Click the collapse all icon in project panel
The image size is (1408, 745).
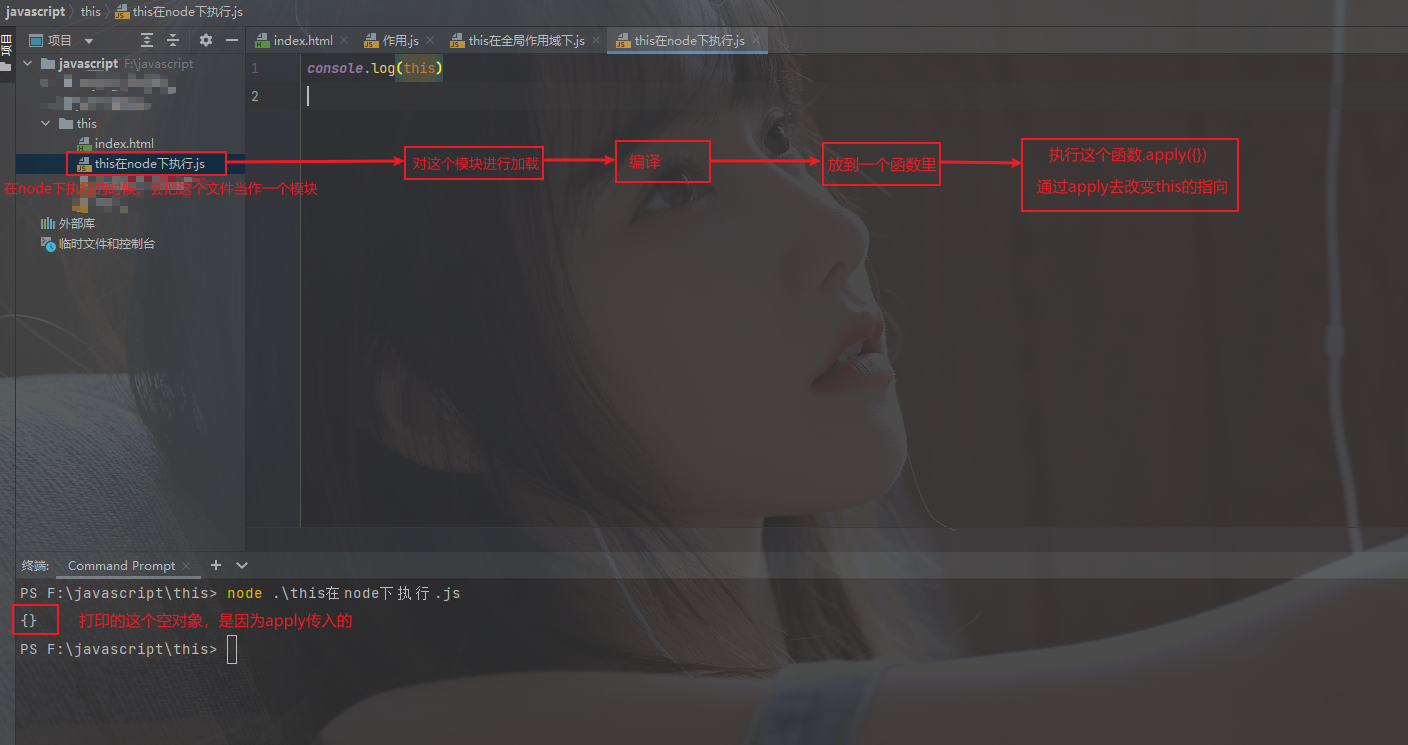pyautogui.click(x=173, y=40)
